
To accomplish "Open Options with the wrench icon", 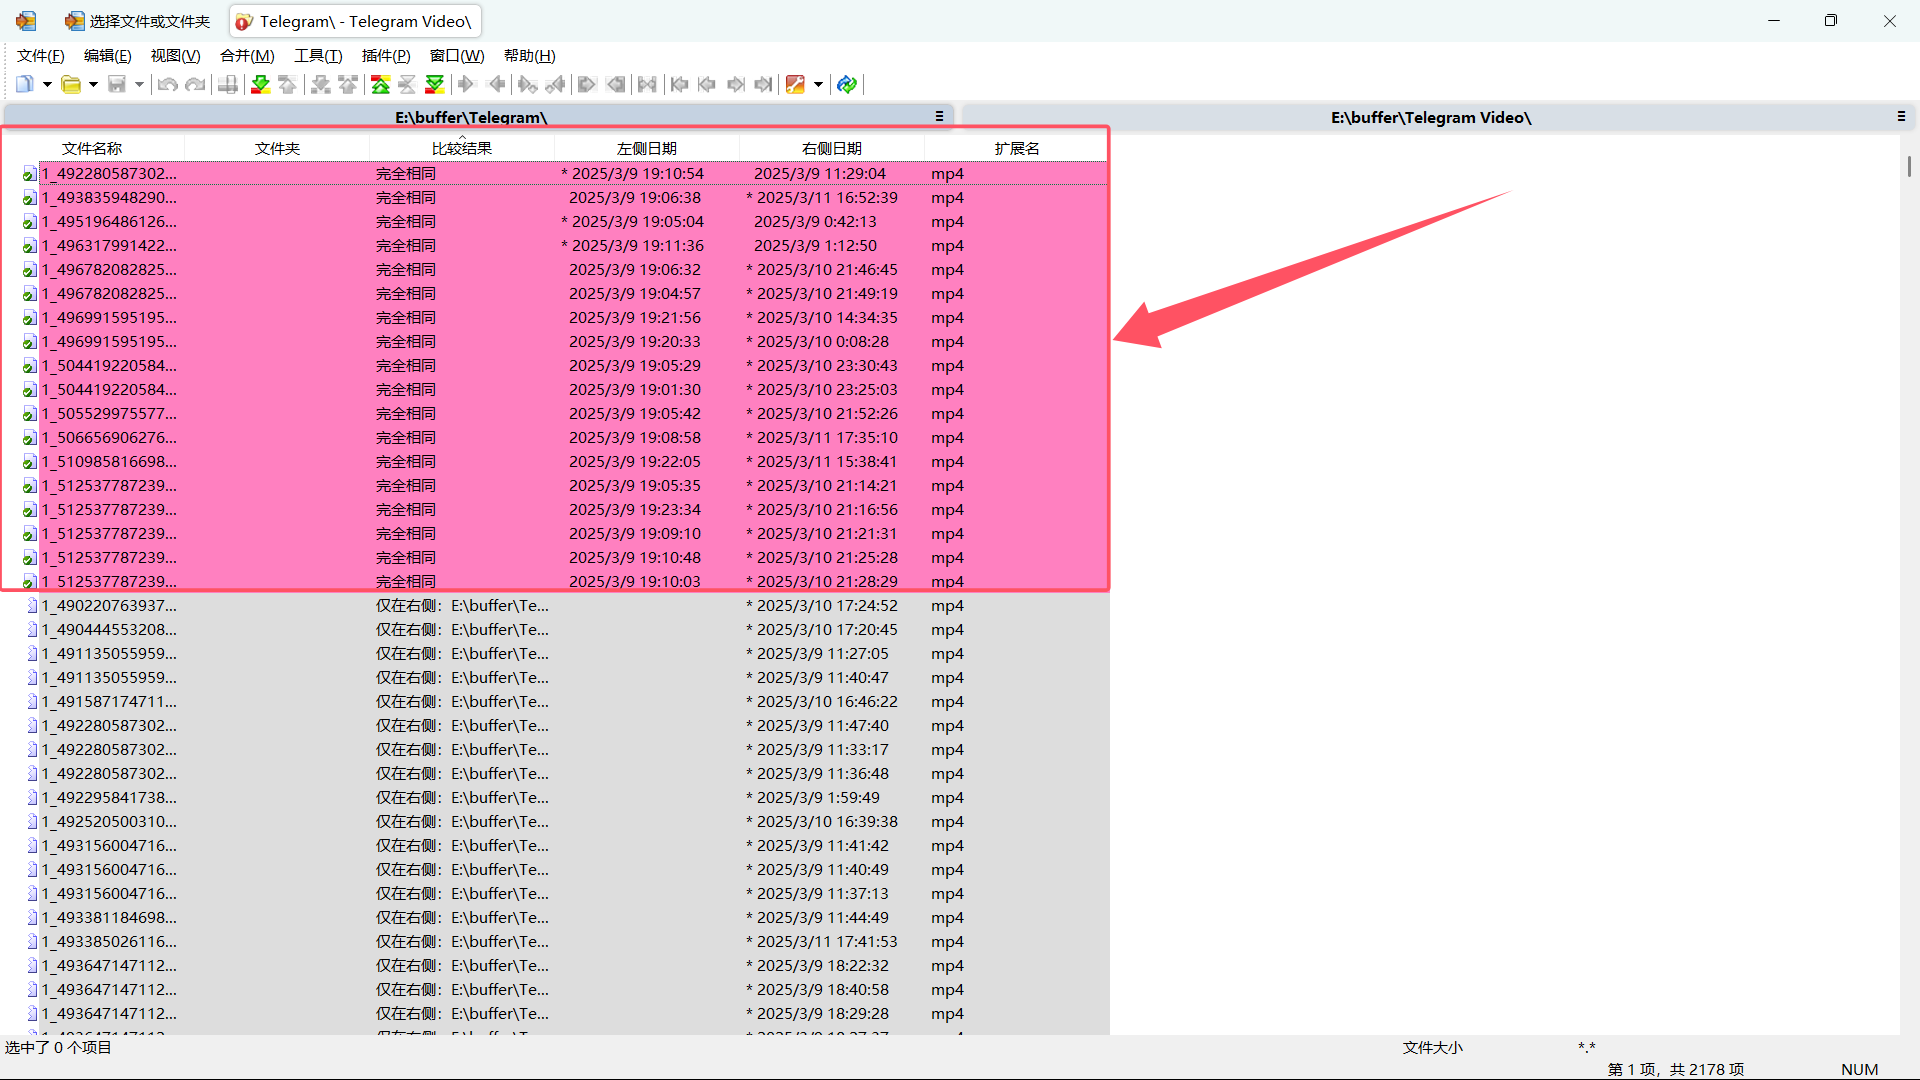I will [x=795, y=84].
